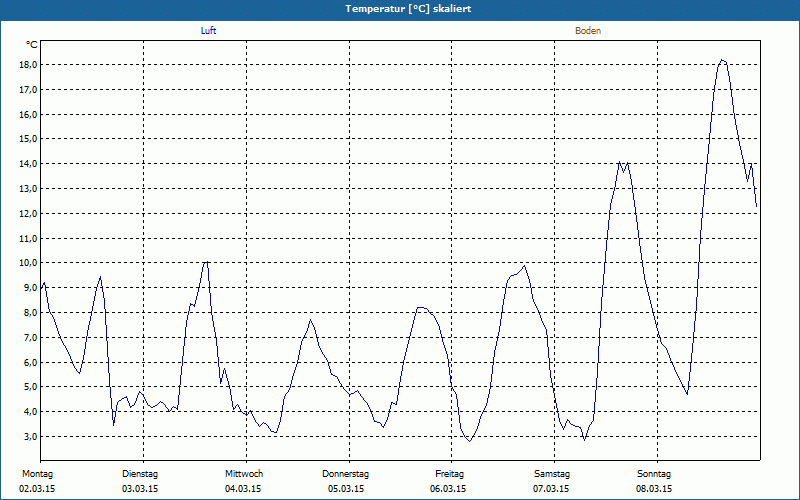The width and height of the screenshot is (800, 500).
Task: Click the Montag day label
Action: [x=37, y=474]
